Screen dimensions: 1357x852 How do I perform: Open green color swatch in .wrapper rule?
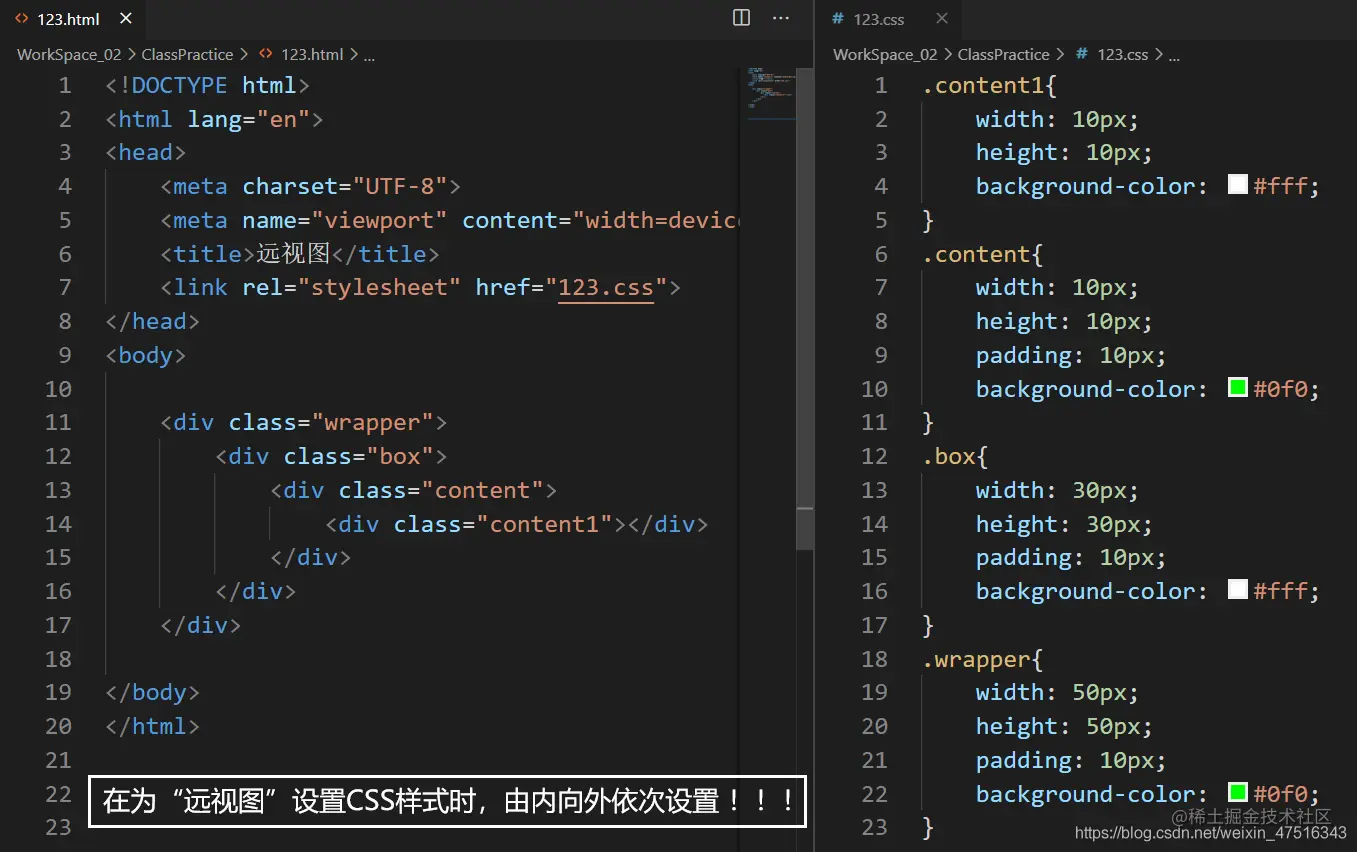pos(1238,793)
